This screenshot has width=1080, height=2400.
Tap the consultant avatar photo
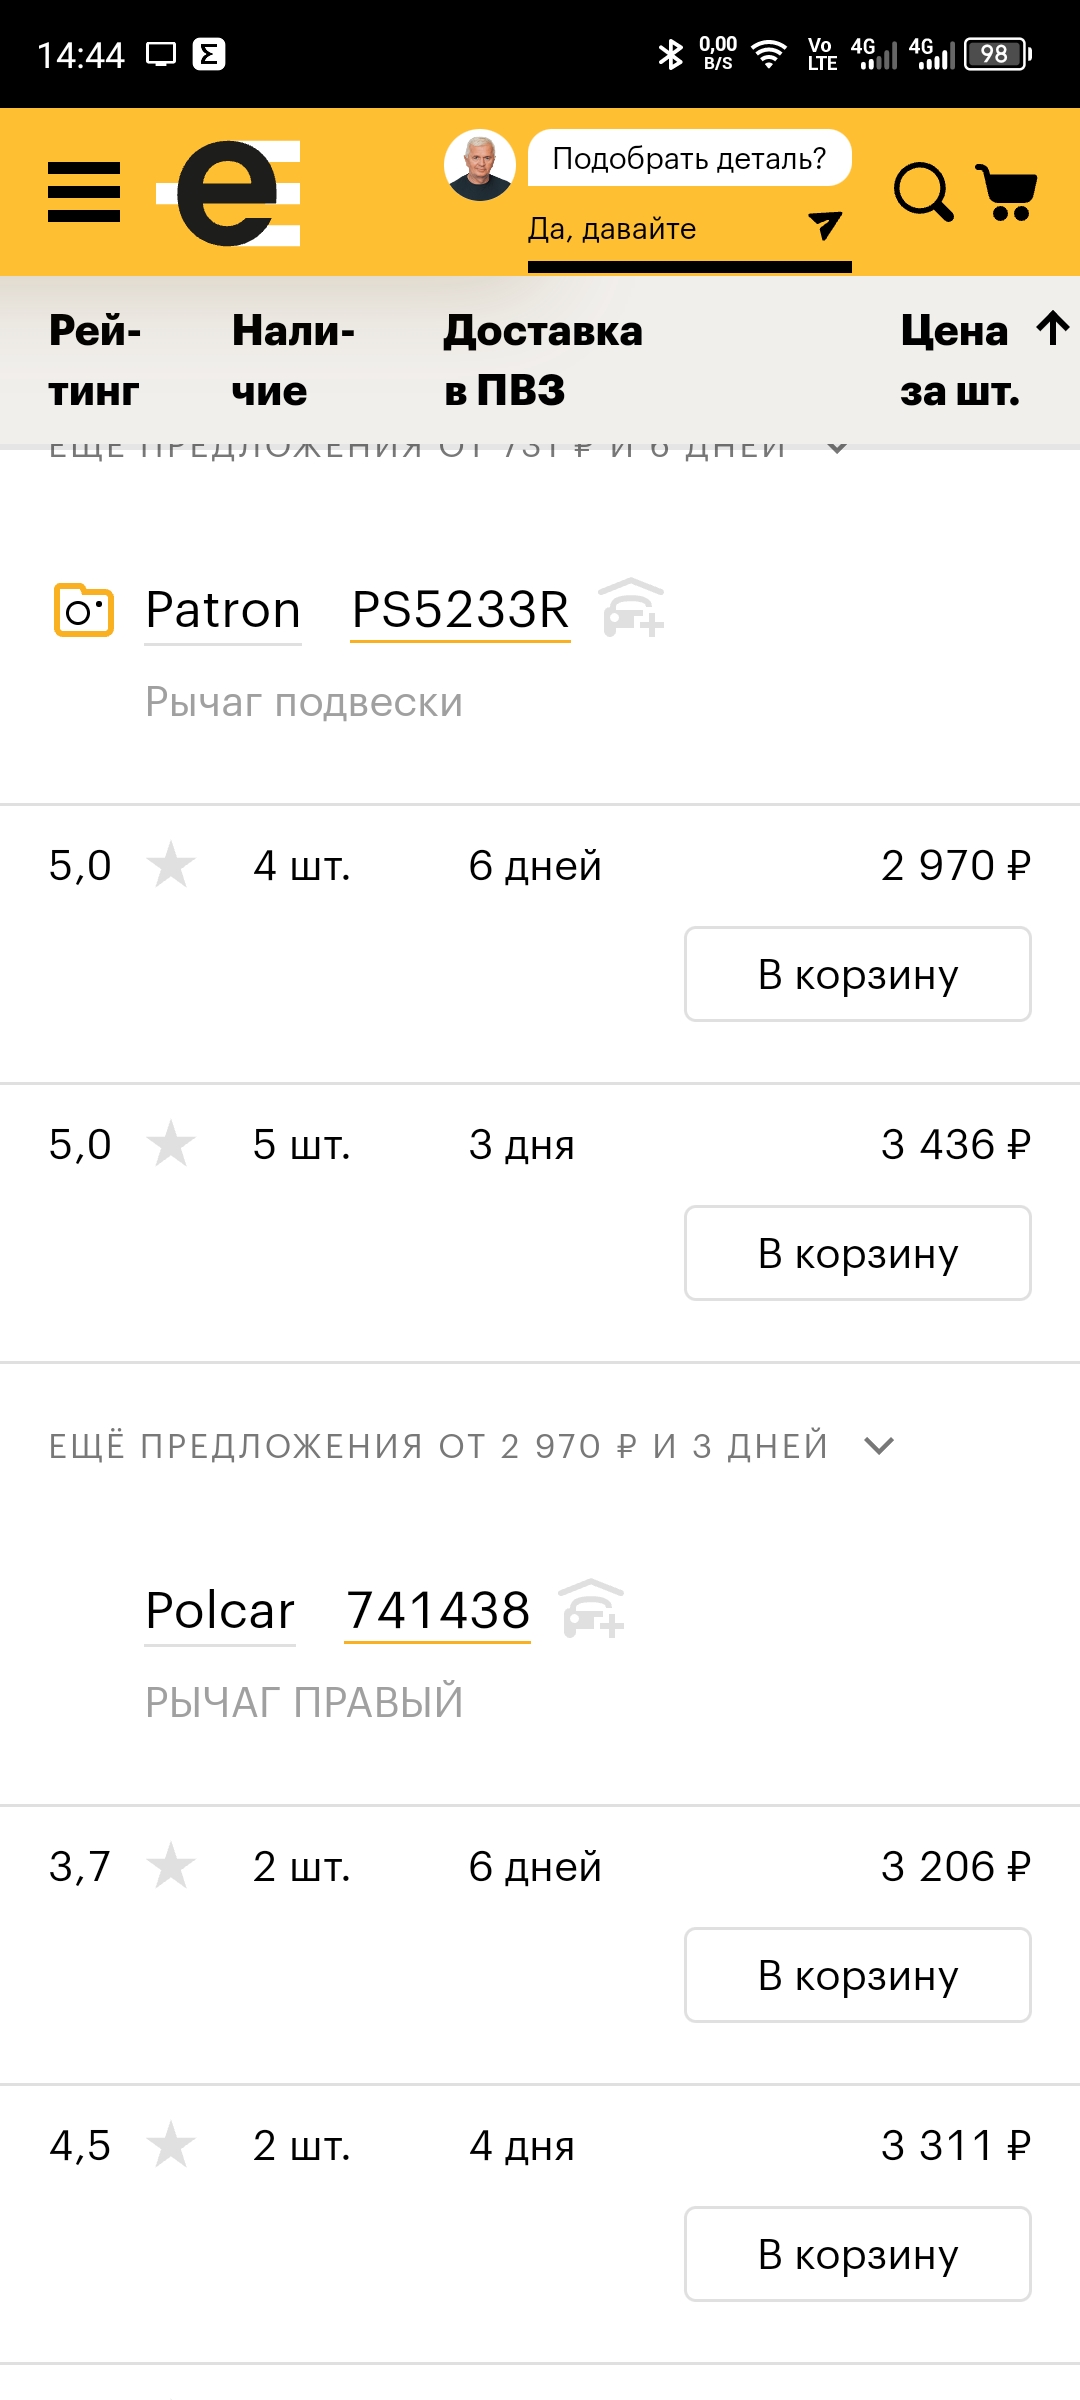tap(480, 164)
